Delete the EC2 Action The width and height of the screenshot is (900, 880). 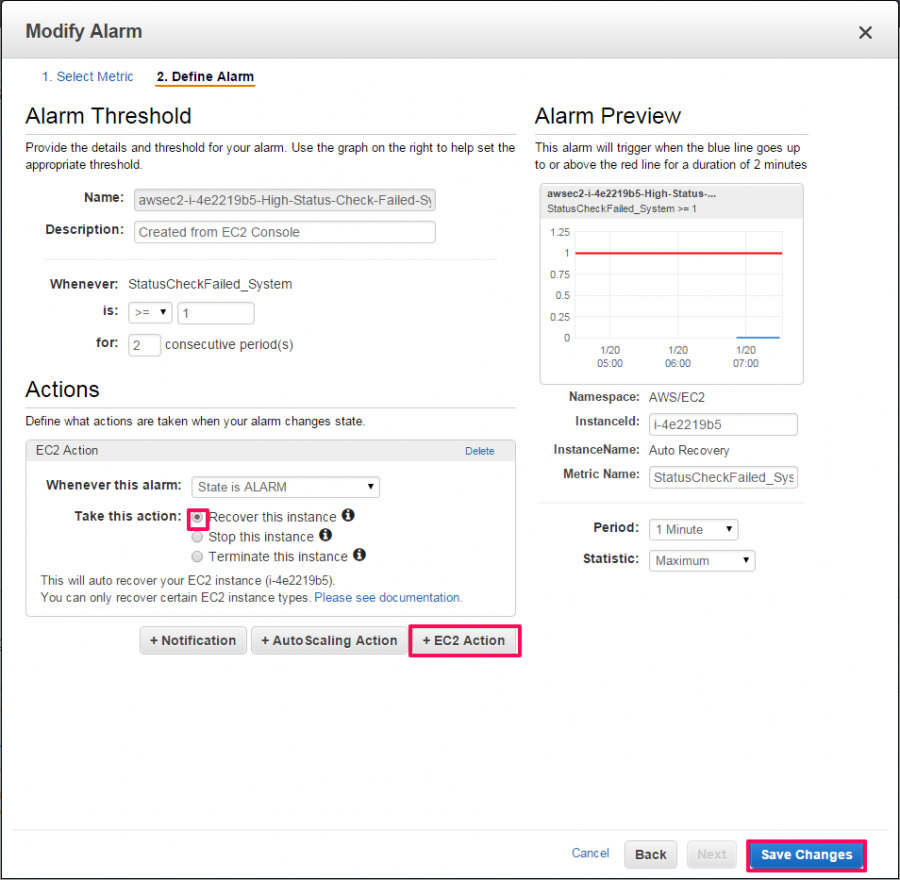(479, 451)
